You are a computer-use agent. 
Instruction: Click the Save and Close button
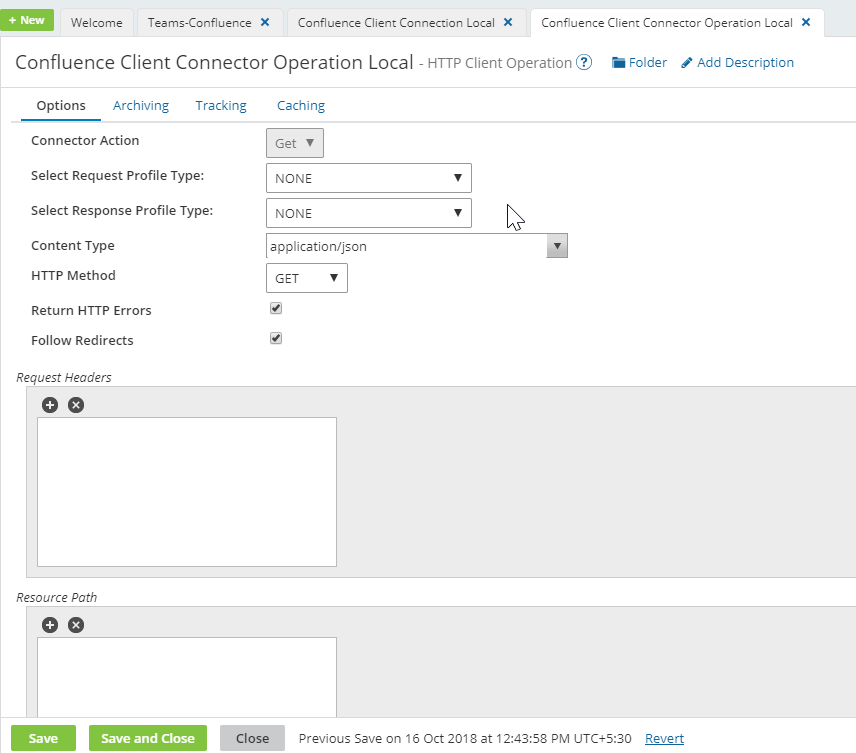(x=148, y=738)
